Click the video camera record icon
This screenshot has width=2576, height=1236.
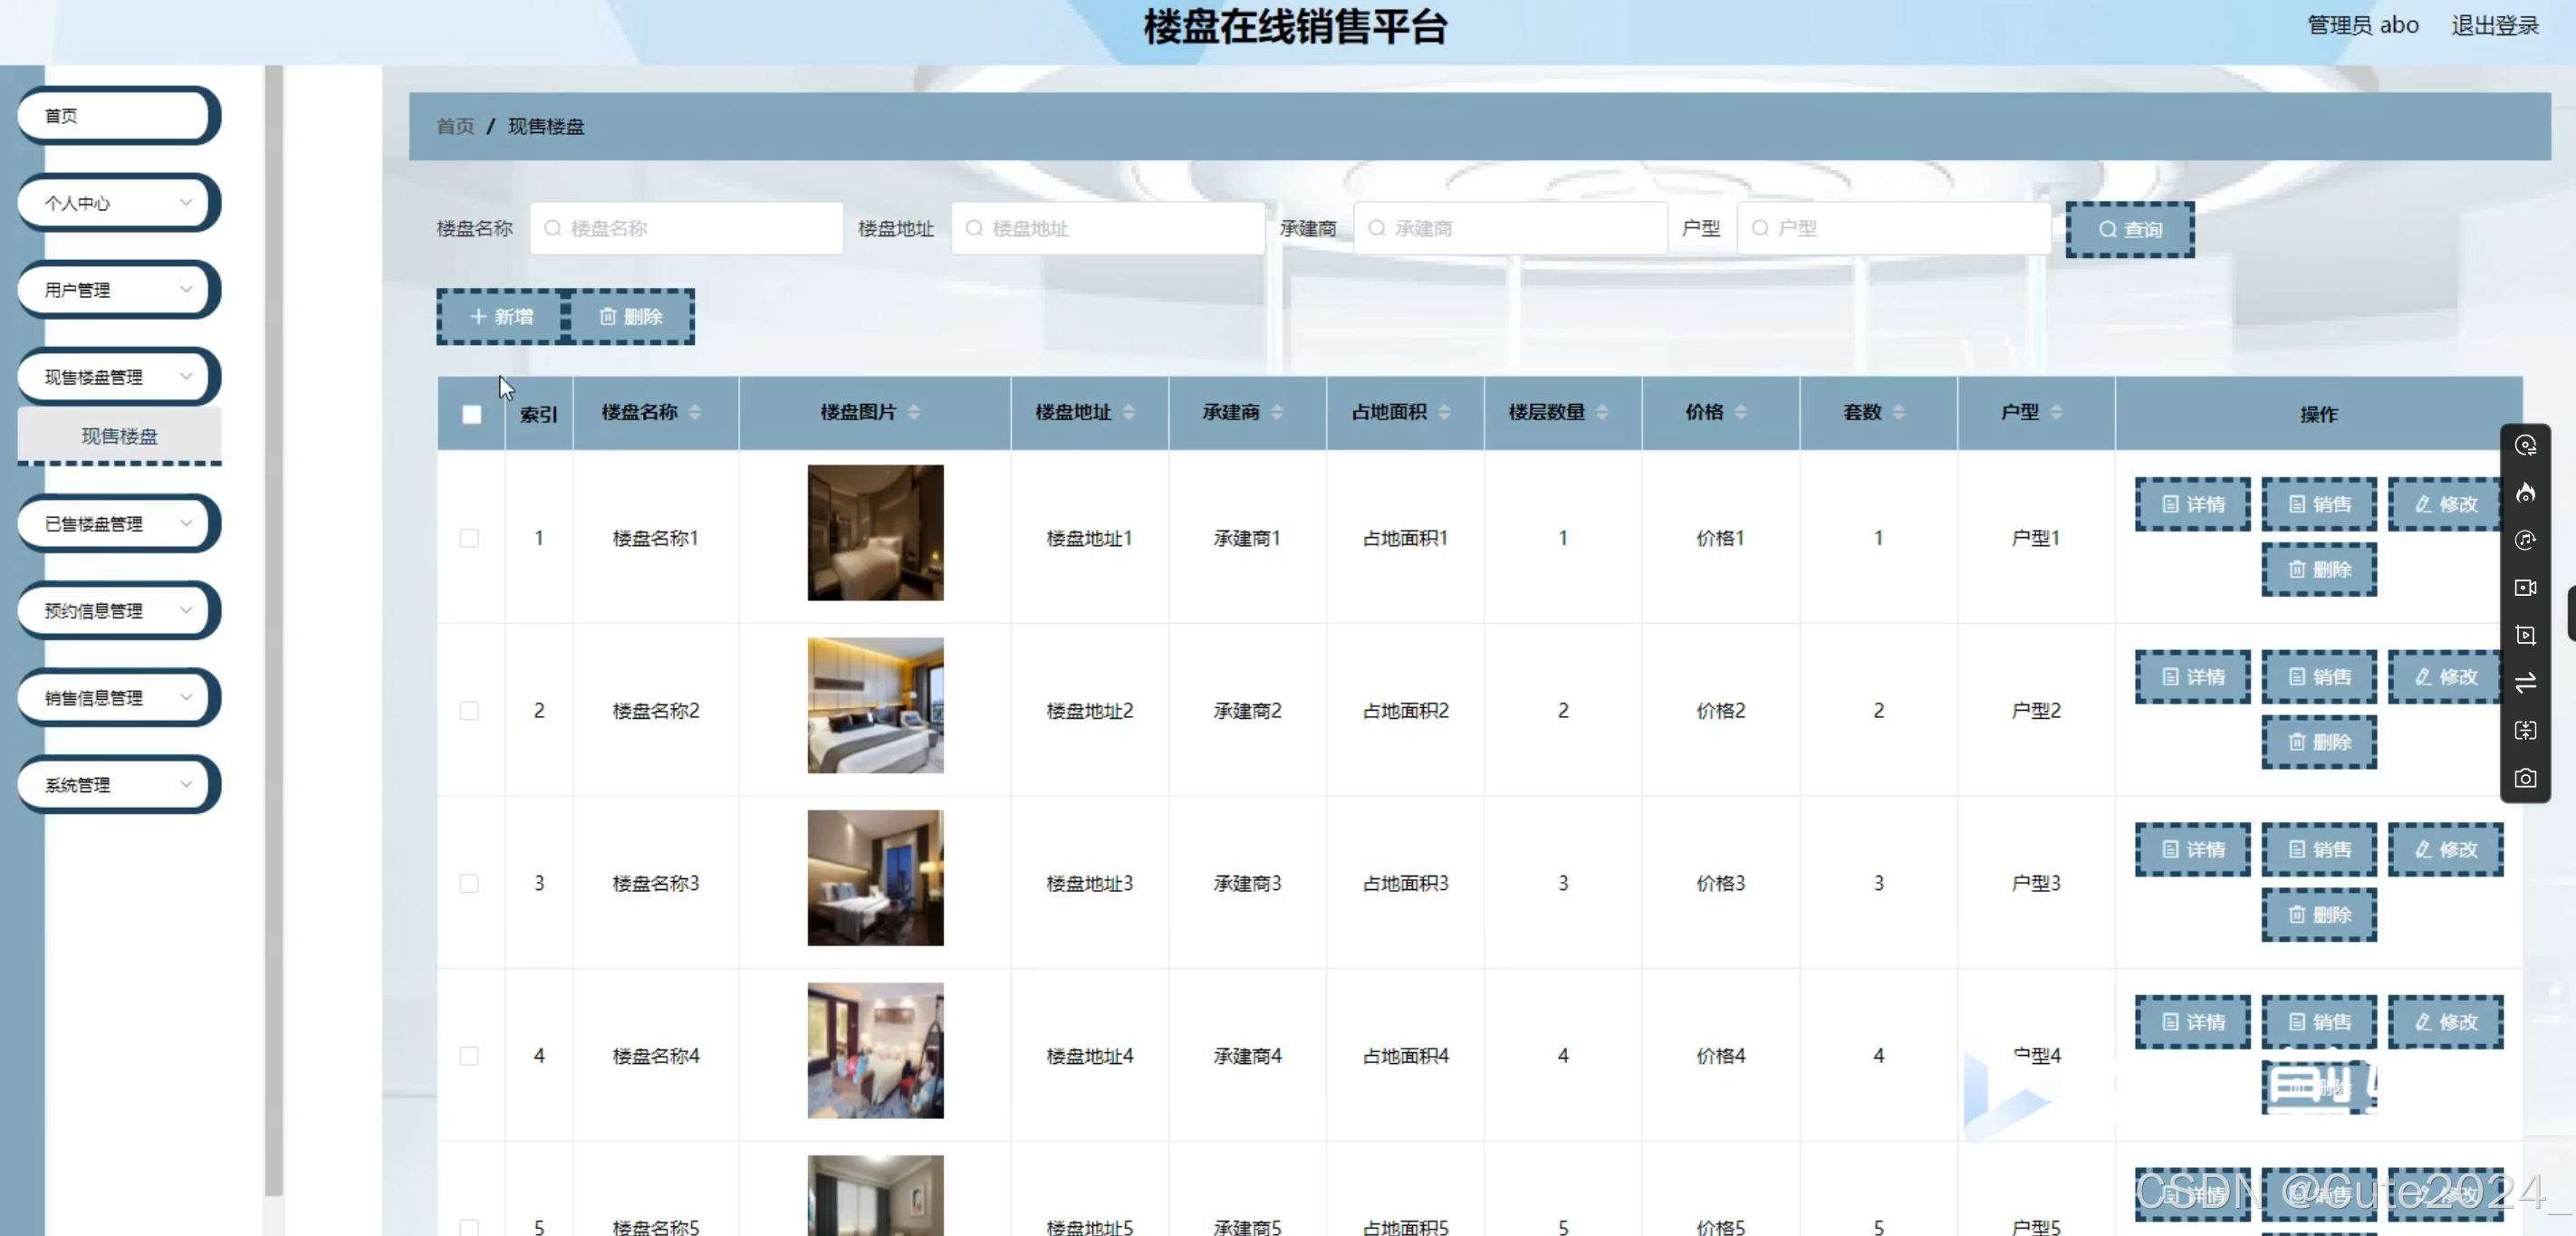(x=2525, y=588)
